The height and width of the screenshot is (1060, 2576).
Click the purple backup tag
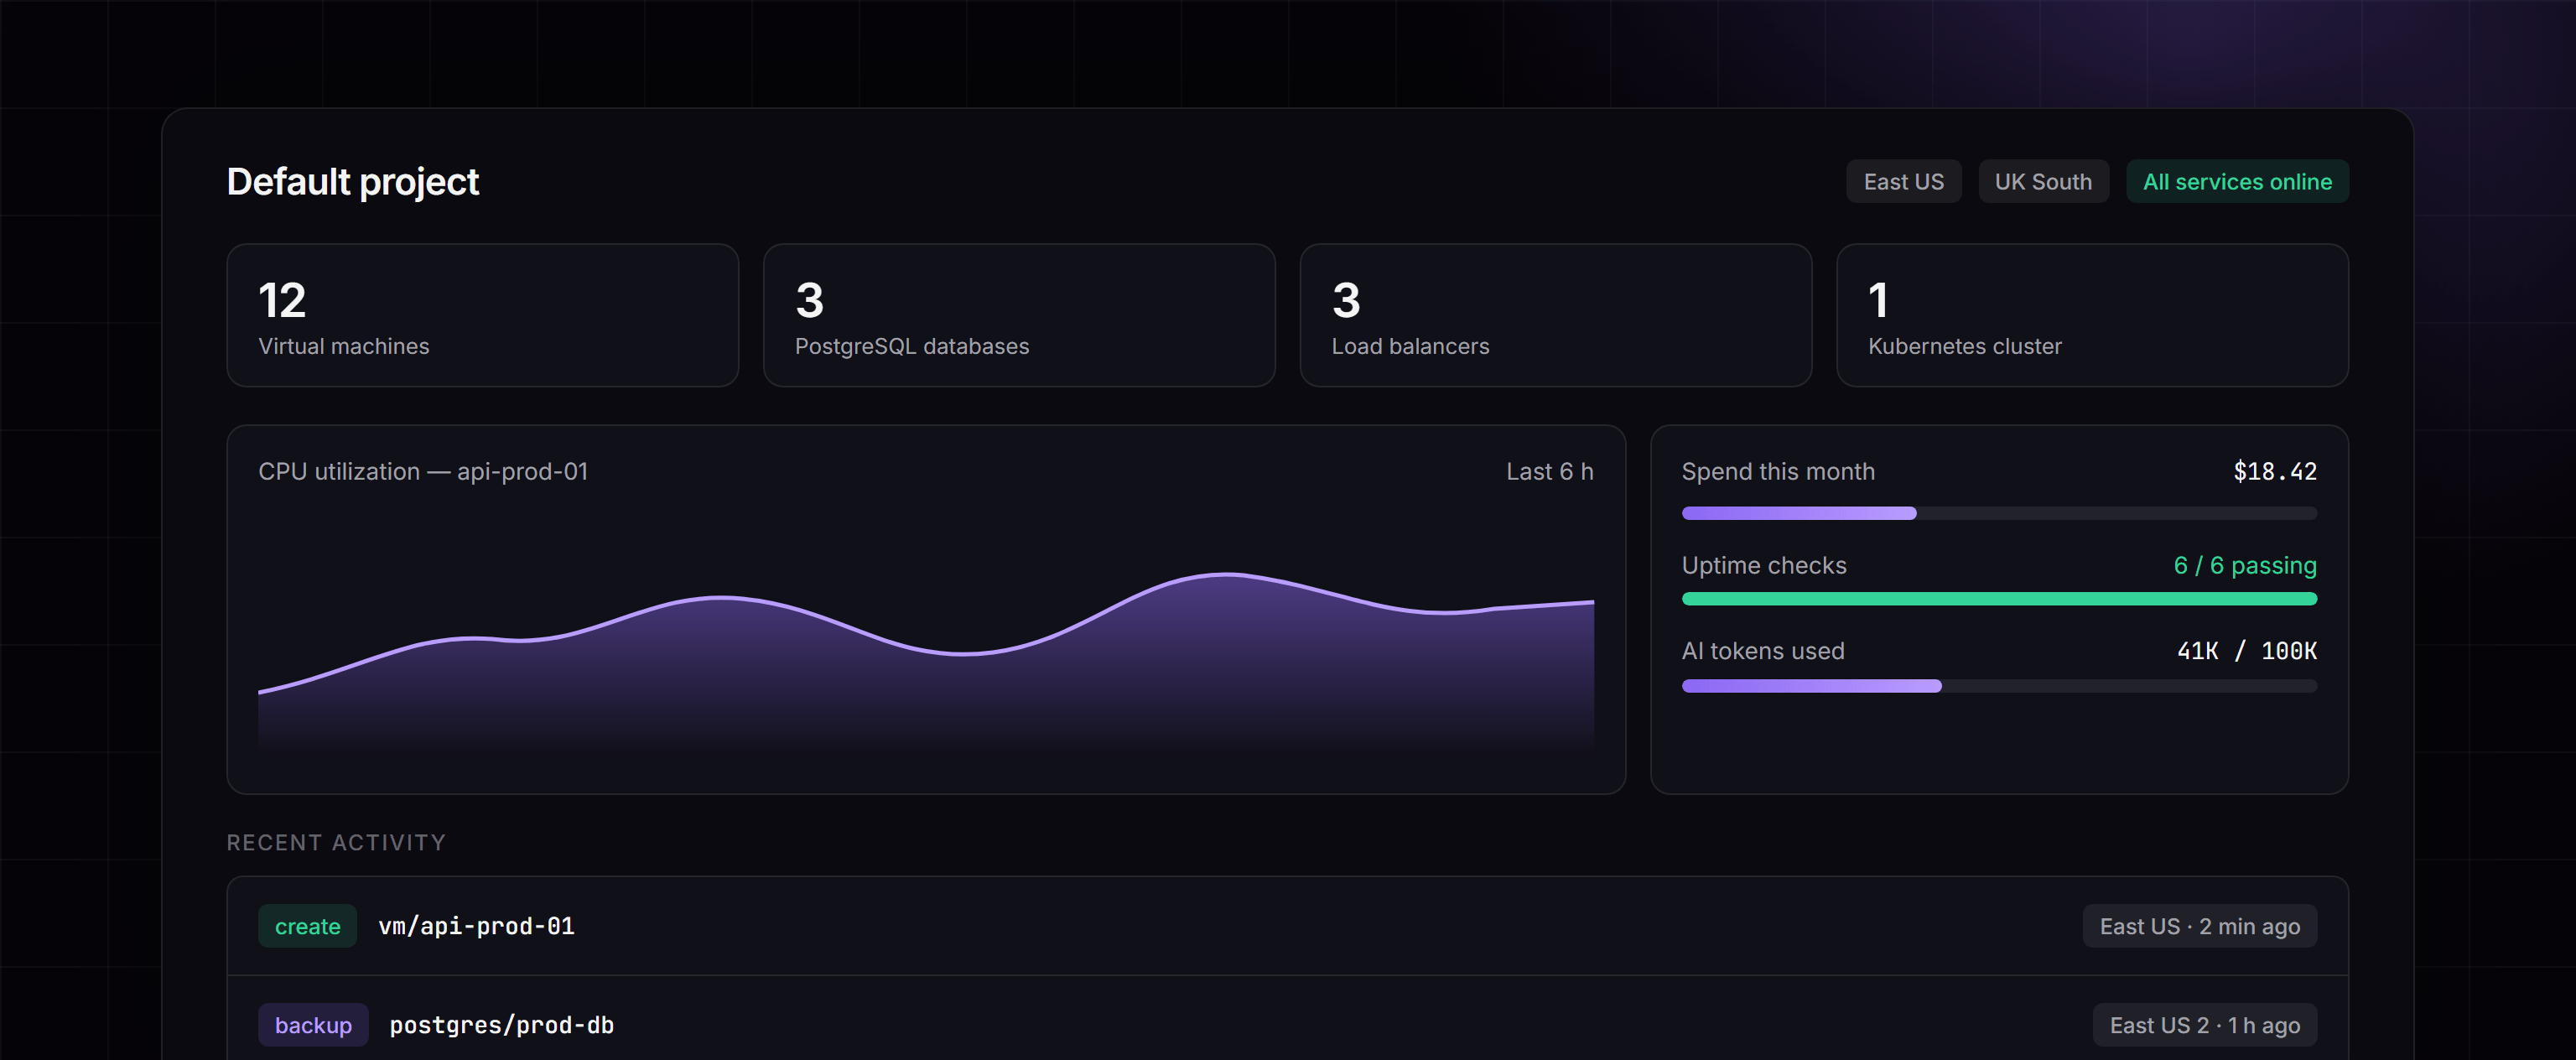click(313, 1025)
